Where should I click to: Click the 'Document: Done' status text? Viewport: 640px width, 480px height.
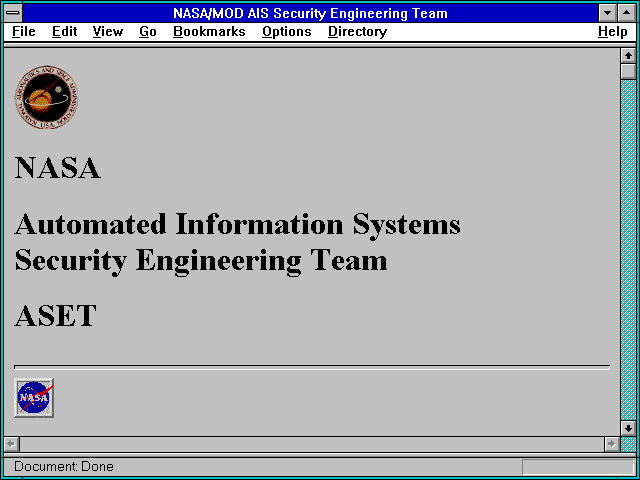pyautogui.click(x=64, y=467)
